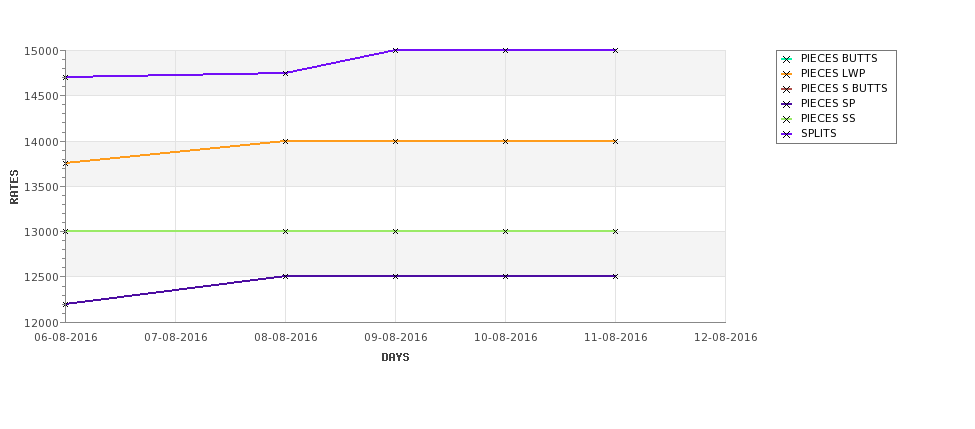Click the SPLITS legend marker
Screen dimensions: 975x429
(787, 134)
